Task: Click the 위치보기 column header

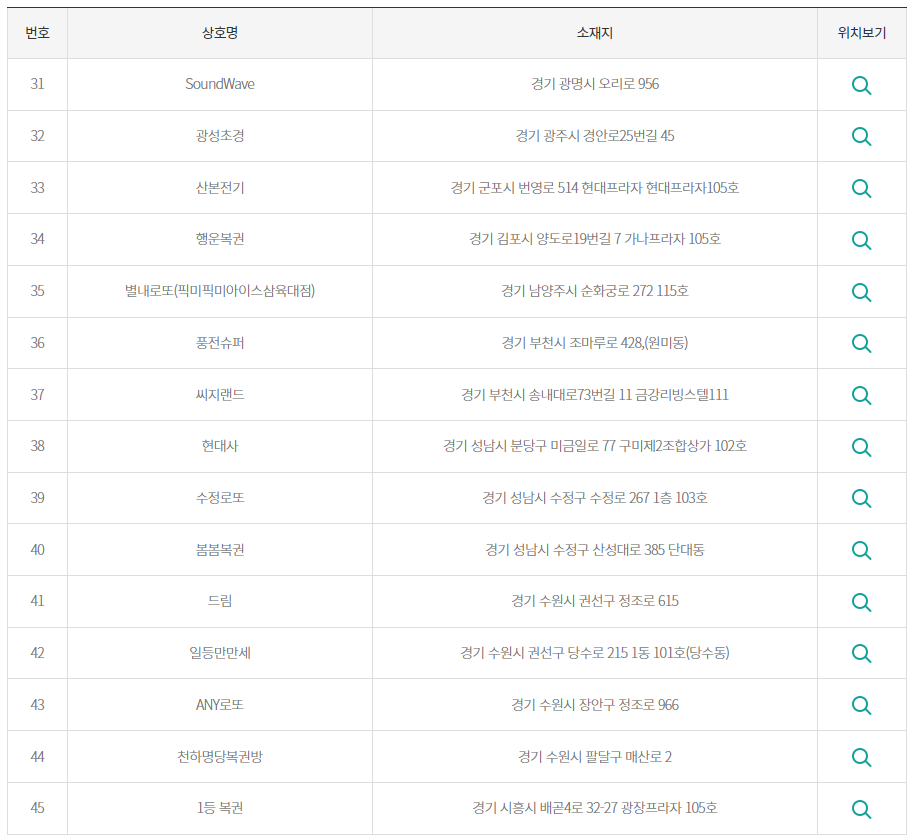Action: pyautogui.click(x=862, y=33)
